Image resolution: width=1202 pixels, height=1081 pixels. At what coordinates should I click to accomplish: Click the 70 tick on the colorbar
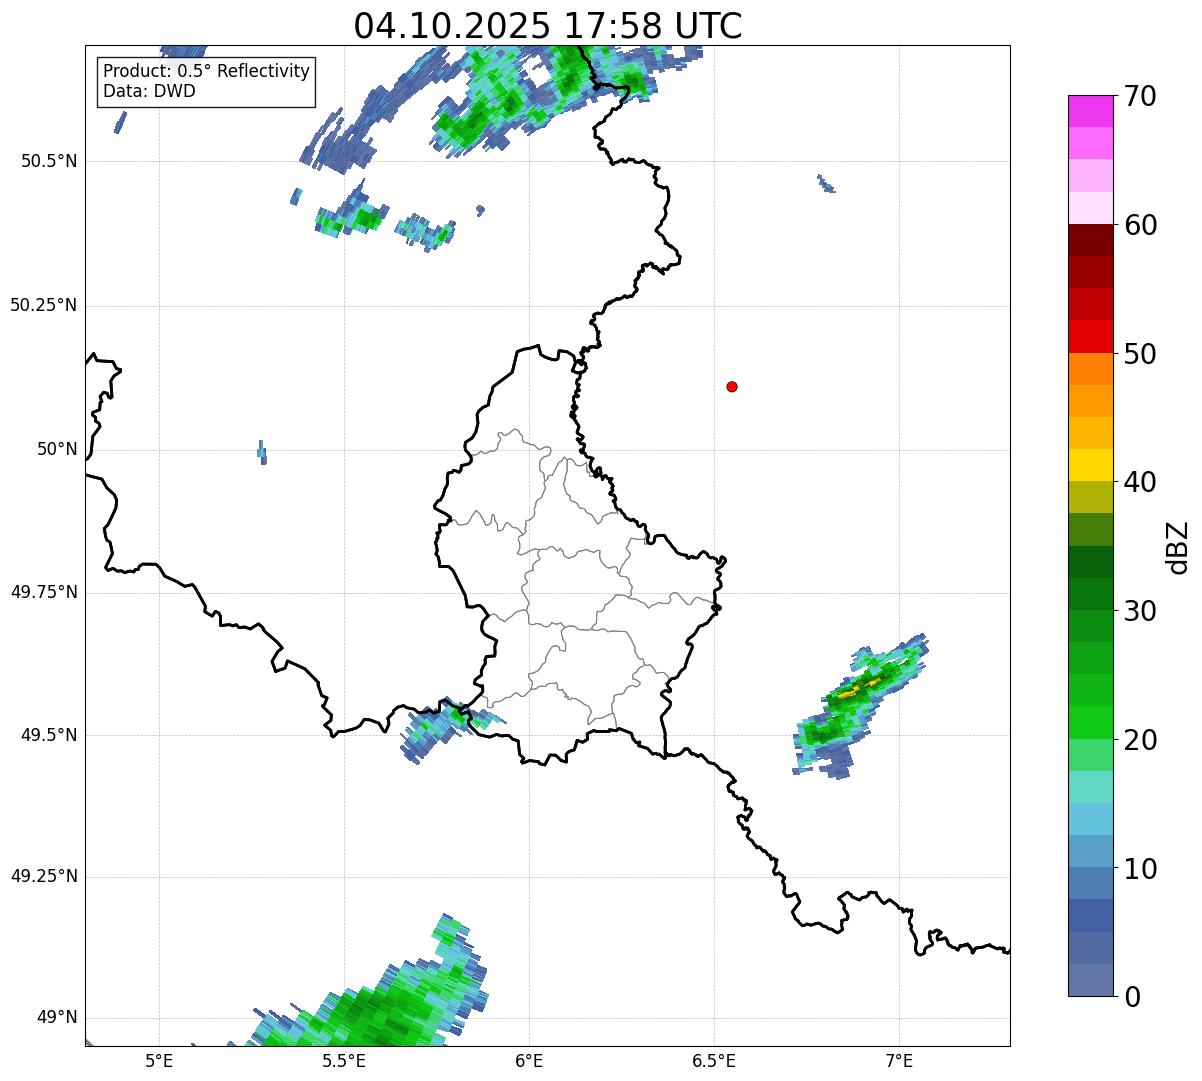point(1140,96)
